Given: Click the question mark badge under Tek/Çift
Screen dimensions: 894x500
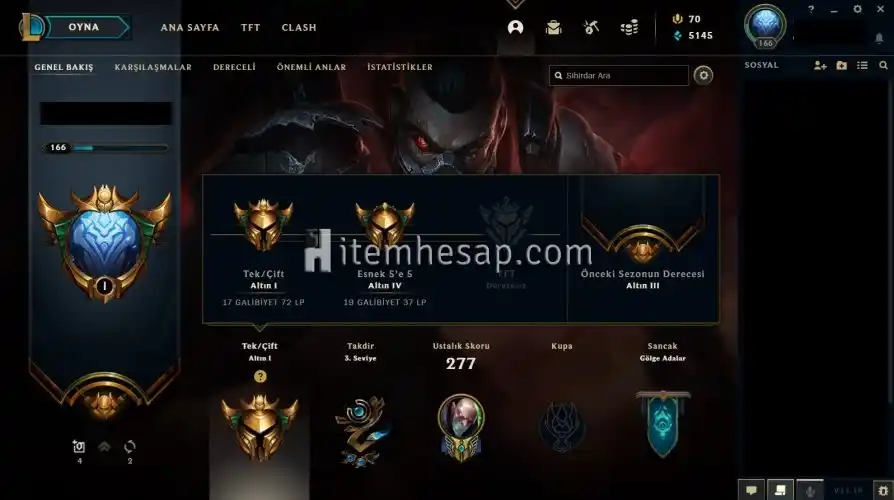Looking at the screenshot, I should (260, 376).
